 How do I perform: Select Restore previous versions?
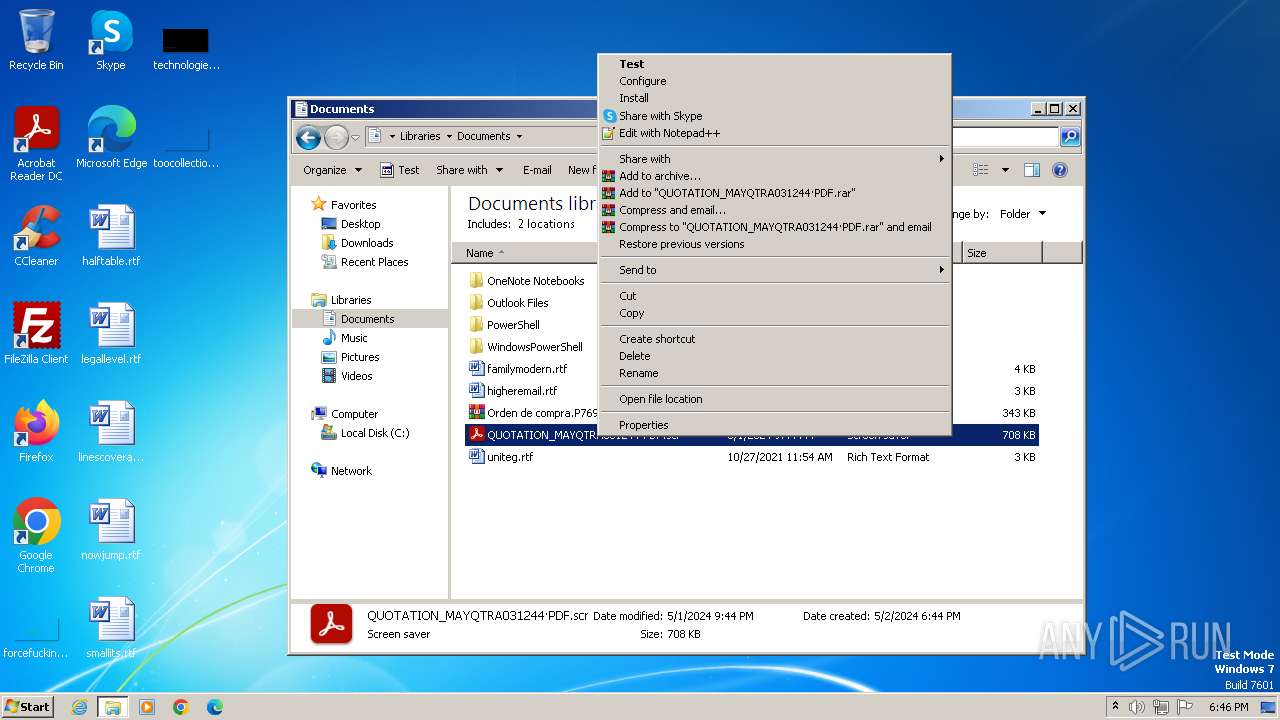click(x=774, y=244)
